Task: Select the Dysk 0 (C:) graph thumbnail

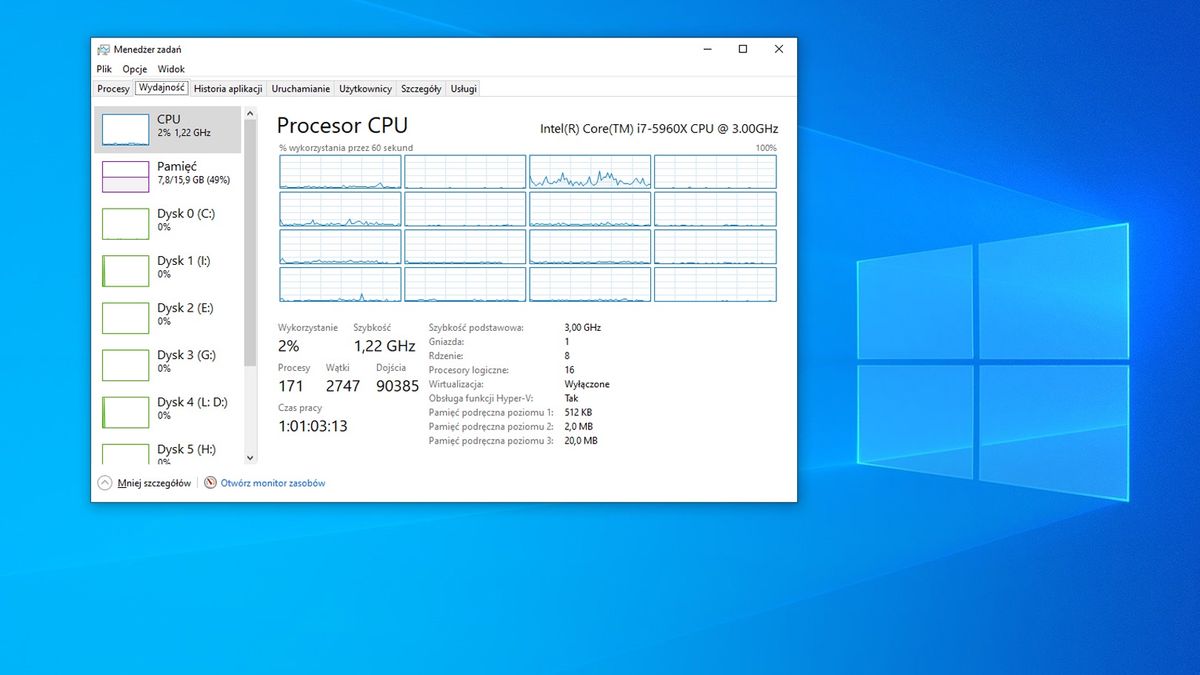Action: point(125,223)
